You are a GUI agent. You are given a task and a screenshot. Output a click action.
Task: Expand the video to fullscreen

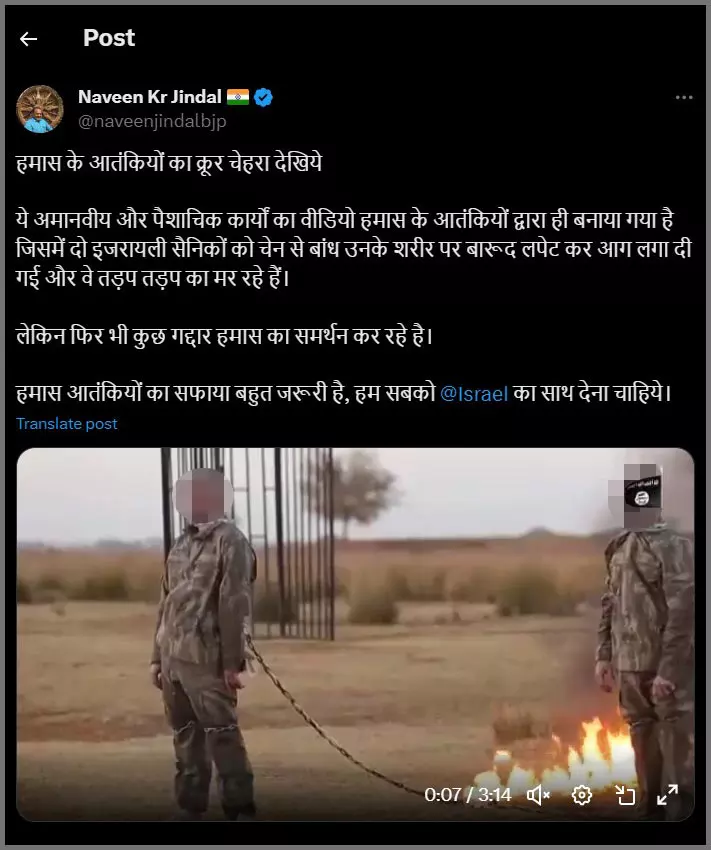(x=668, y=795)
